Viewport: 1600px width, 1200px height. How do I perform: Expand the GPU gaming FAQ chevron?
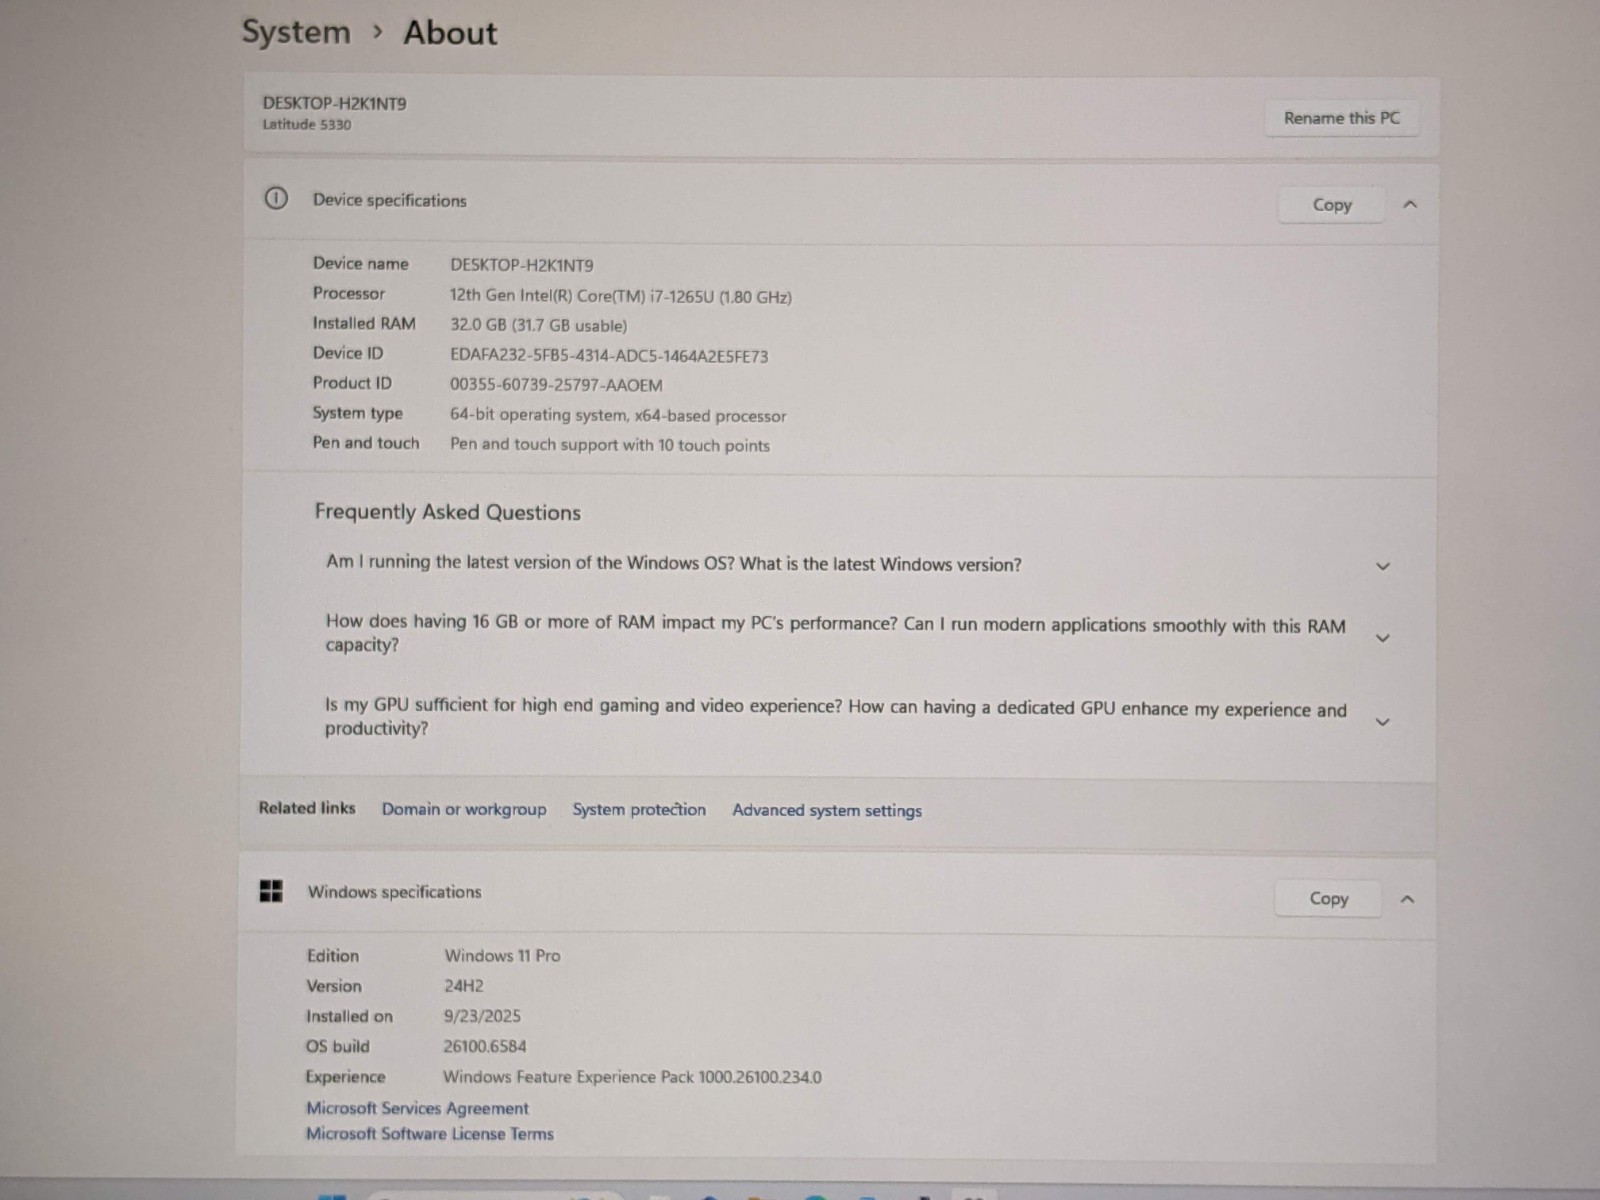[1383, 722]
